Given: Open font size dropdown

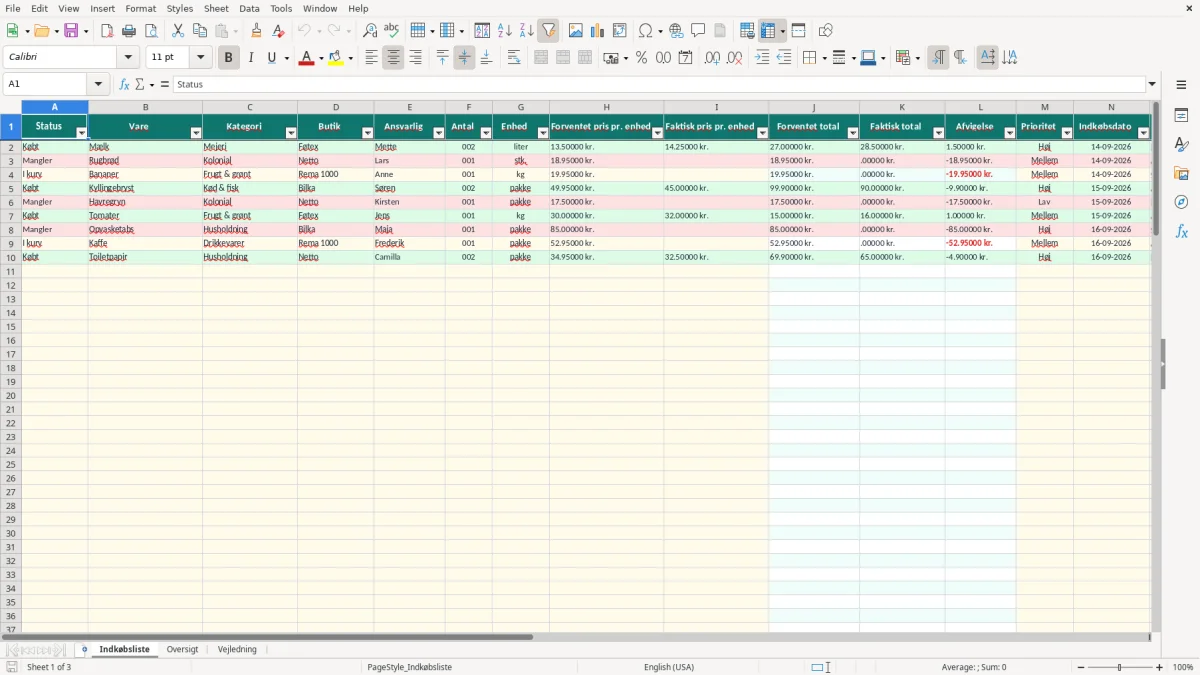Looking at the screenshot, I should 200,58.
